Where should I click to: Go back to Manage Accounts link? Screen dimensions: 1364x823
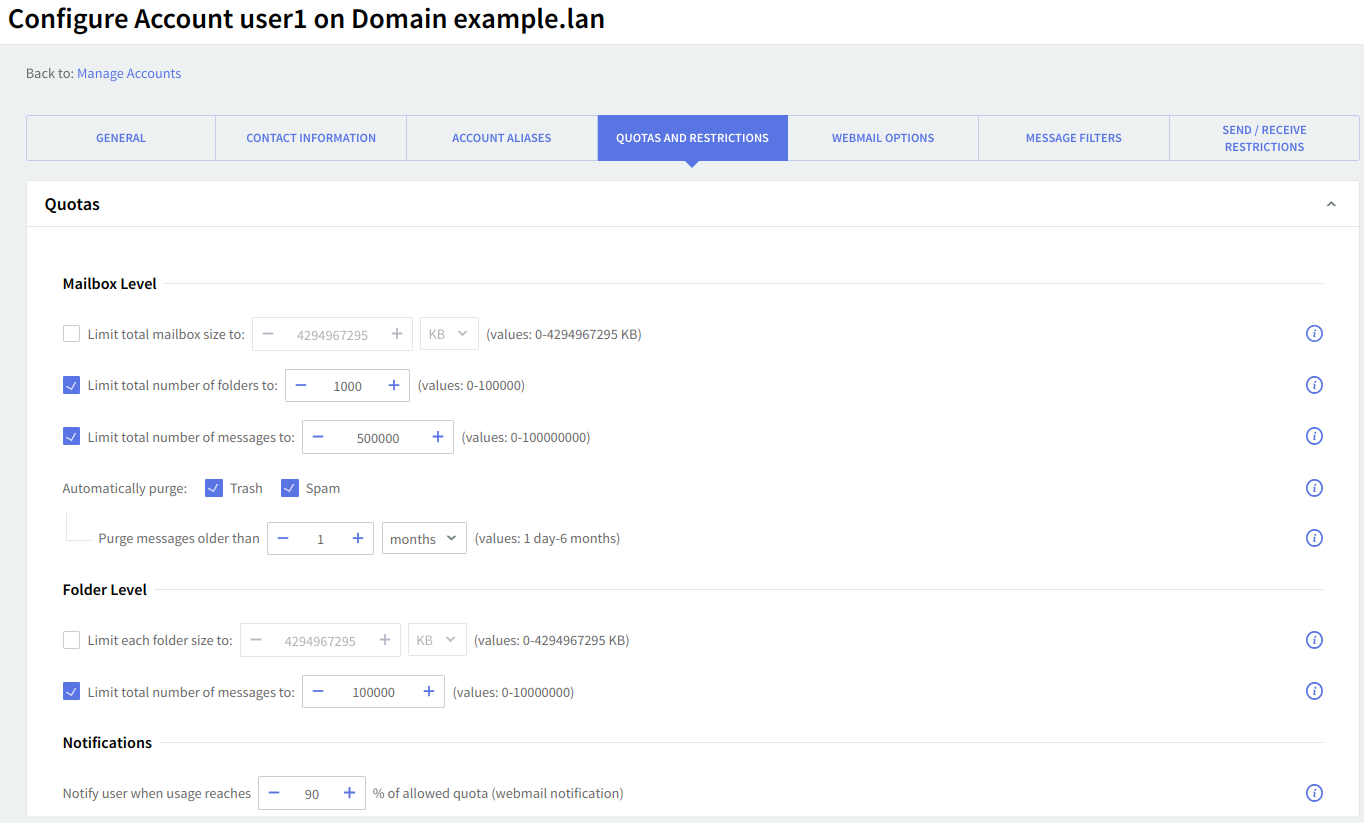coord(129,73)
